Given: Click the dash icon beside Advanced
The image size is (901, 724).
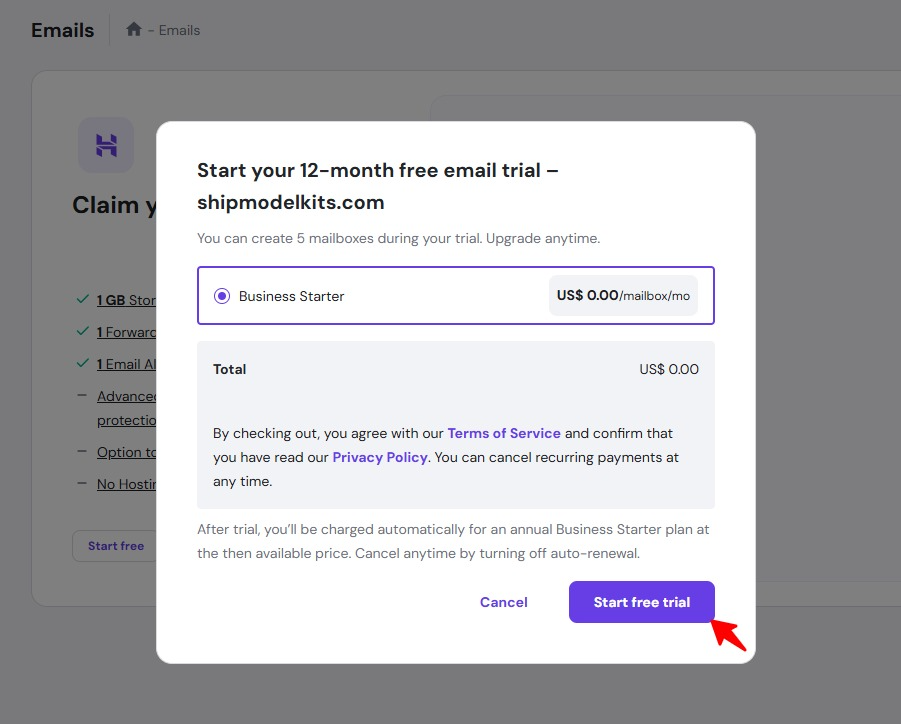Looking at the screenshot, I should (82, 396).
